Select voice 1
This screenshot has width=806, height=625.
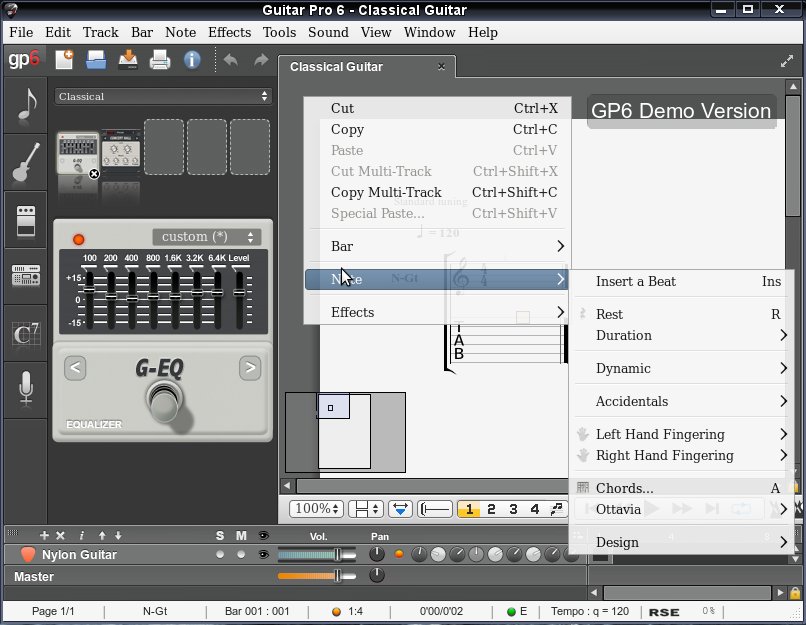(x=469, y=509)
